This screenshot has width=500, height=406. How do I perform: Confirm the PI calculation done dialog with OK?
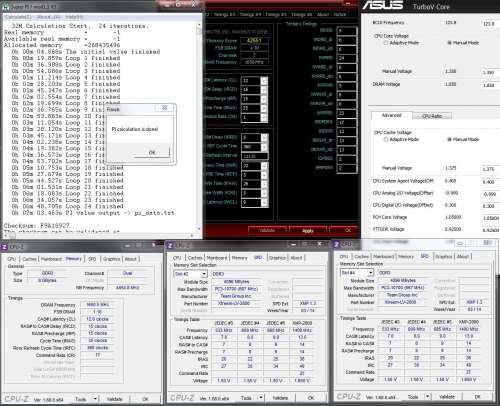pyautogui.click(x=152, y=152)
